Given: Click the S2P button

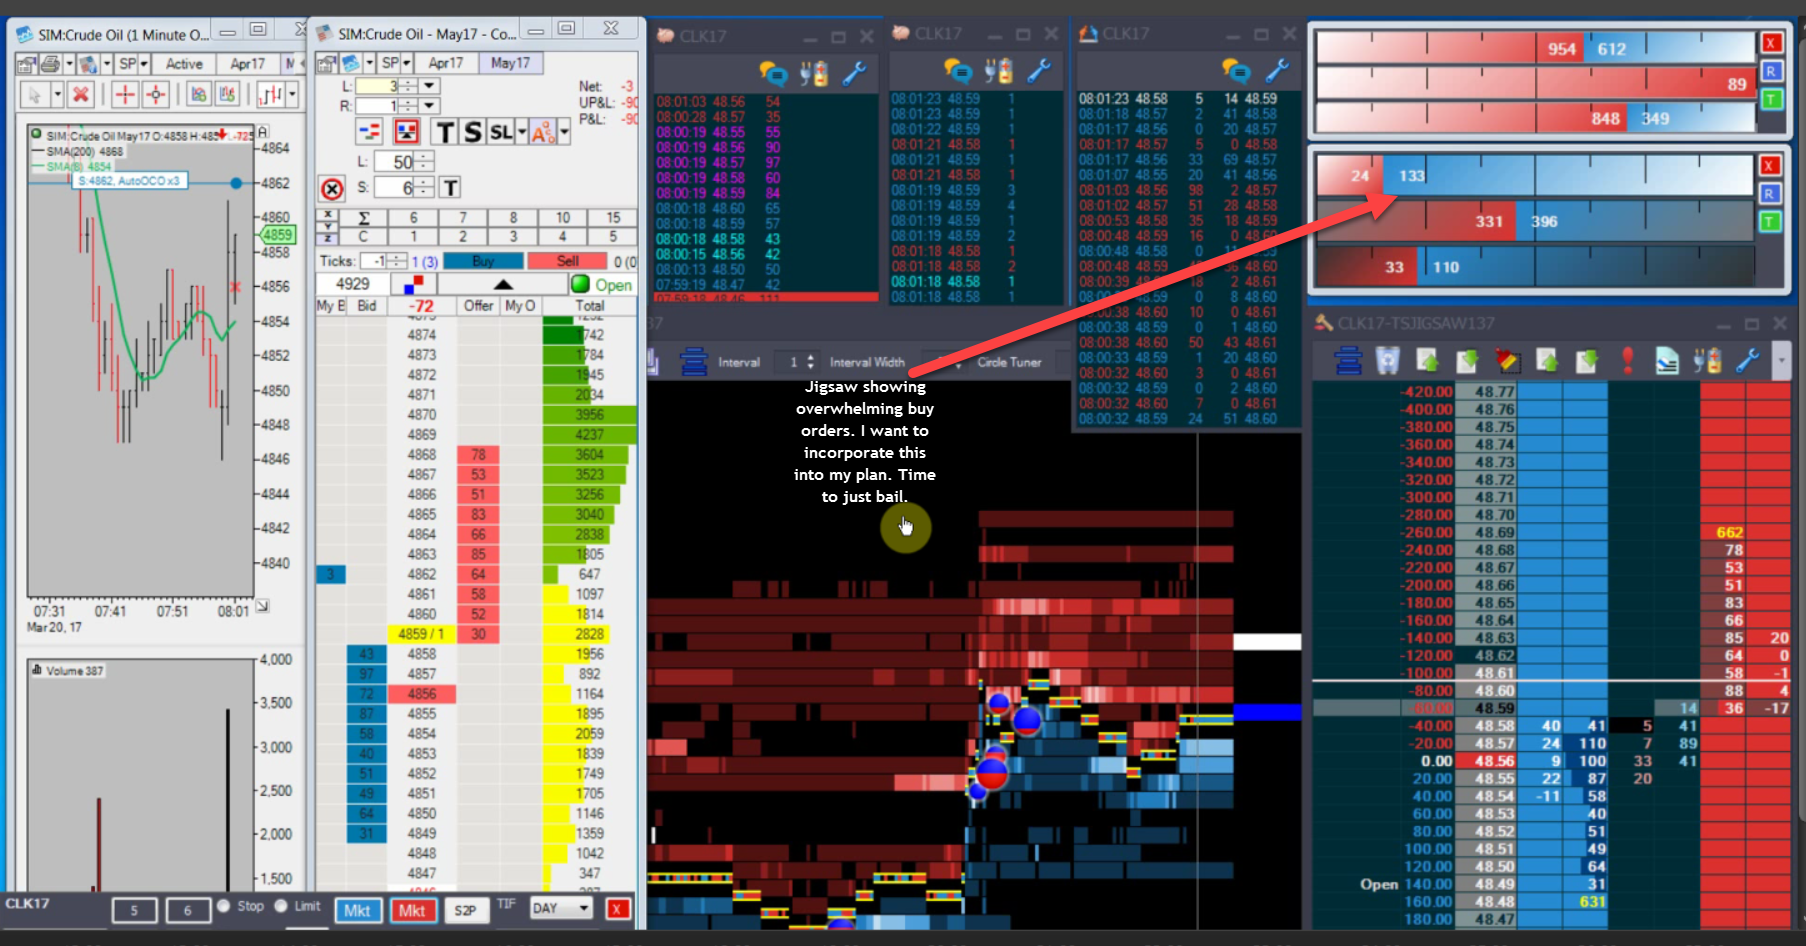Looking at the screenshot, I should coord(465,910).
